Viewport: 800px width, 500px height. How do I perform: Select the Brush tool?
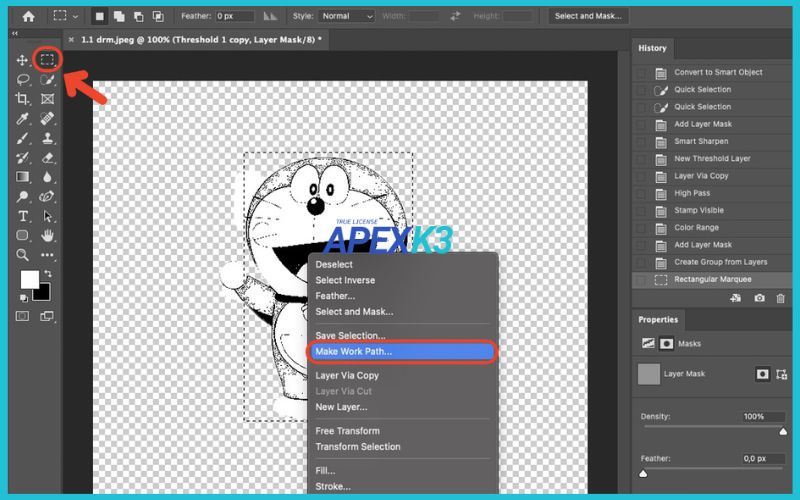click(x=22, y=138)
